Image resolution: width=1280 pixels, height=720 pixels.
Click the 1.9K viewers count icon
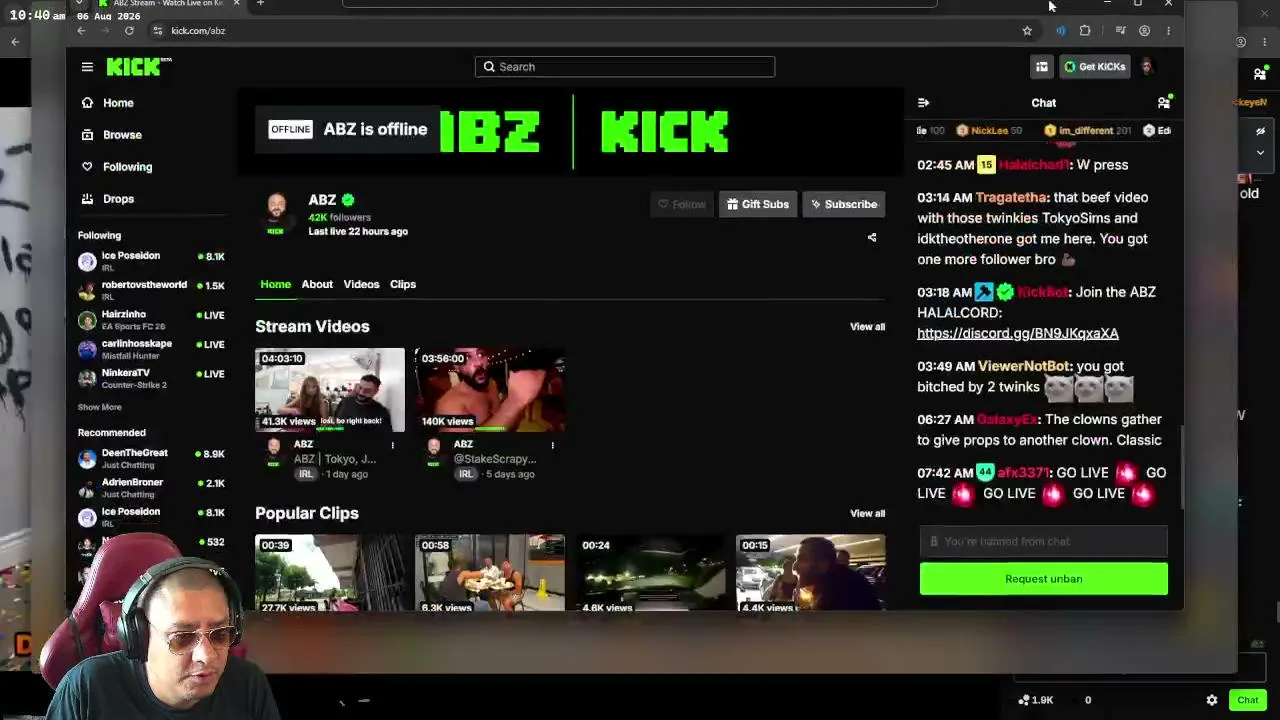[x=1024, y=700]
